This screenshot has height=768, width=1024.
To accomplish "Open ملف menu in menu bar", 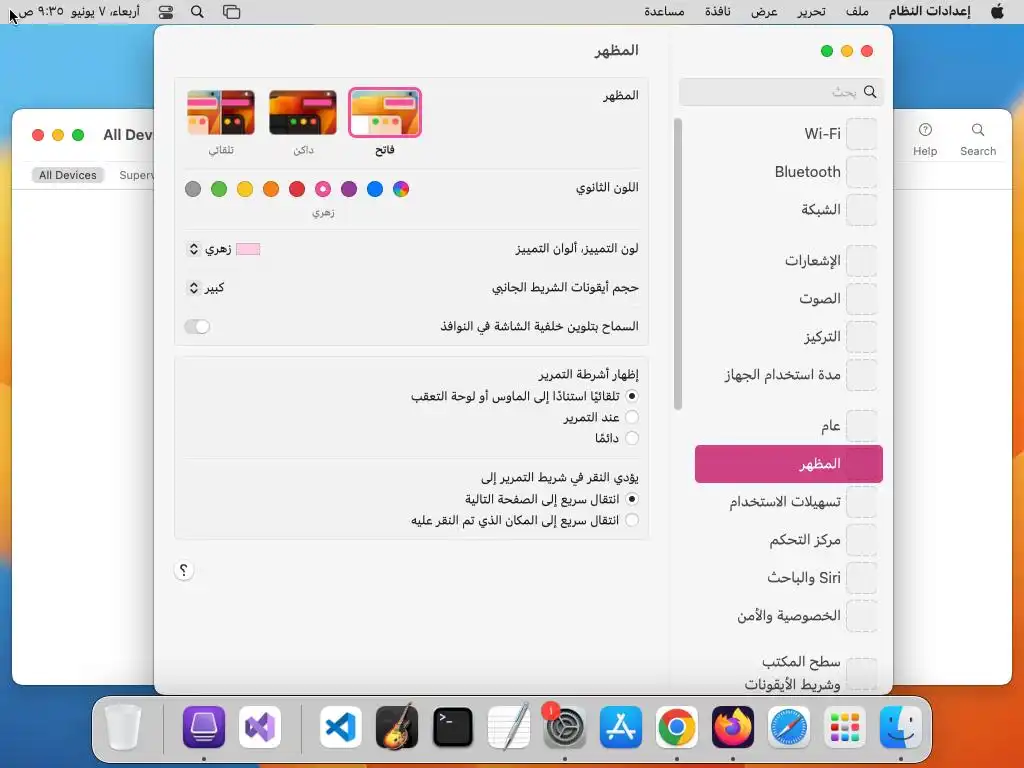I will pos(857,11).
